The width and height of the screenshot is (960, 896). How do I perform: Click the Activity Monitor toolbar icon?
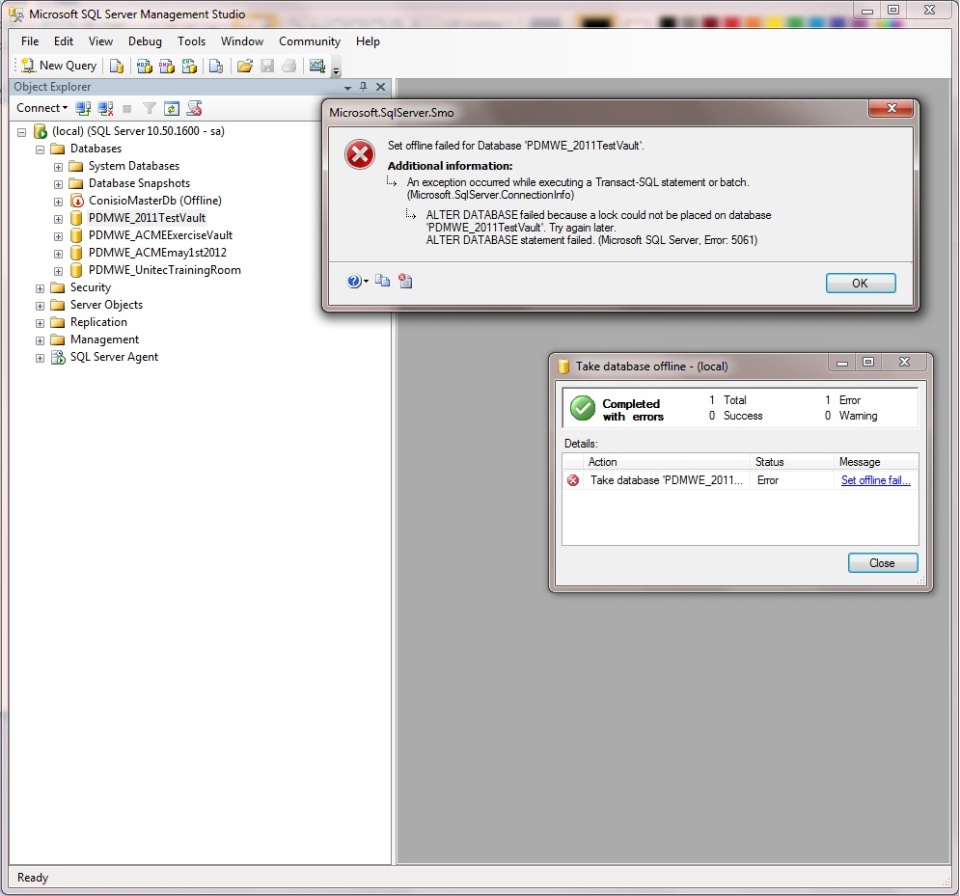pyautogui.click(x=317, y=66)
